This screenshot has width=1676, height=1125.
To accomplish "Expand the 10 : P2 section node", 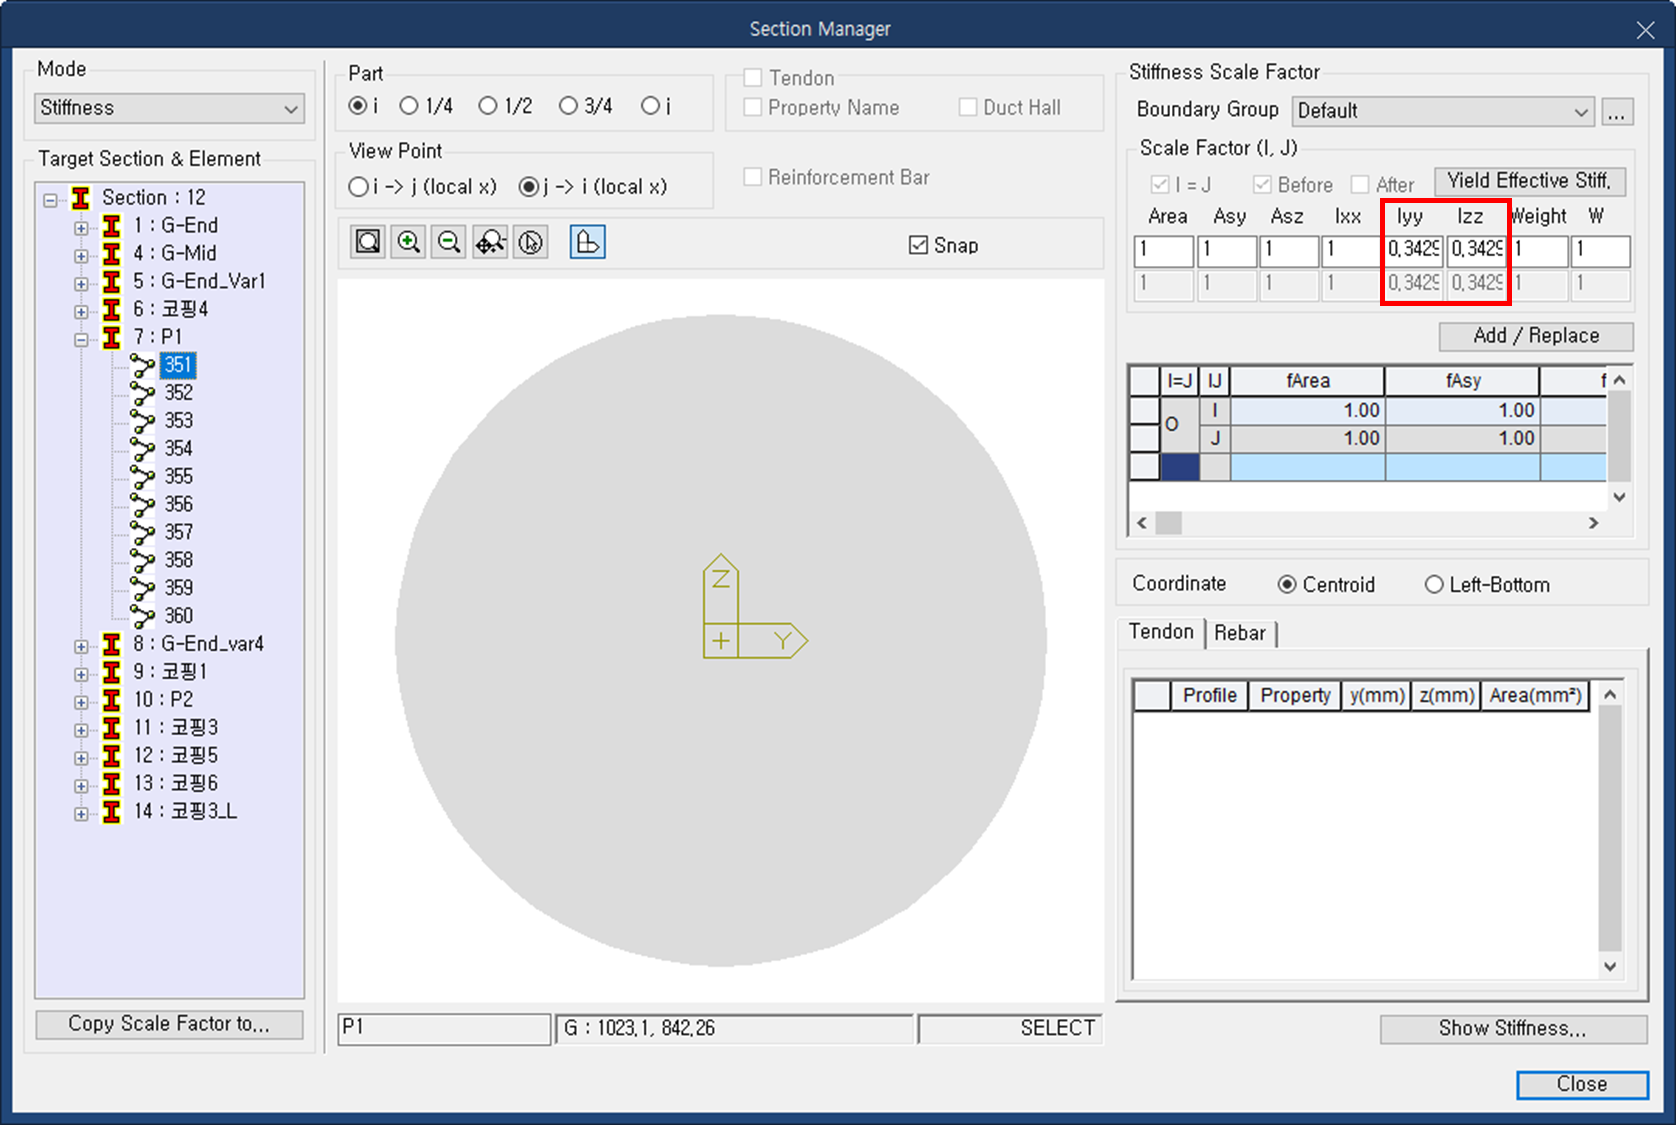I will 81,702.
